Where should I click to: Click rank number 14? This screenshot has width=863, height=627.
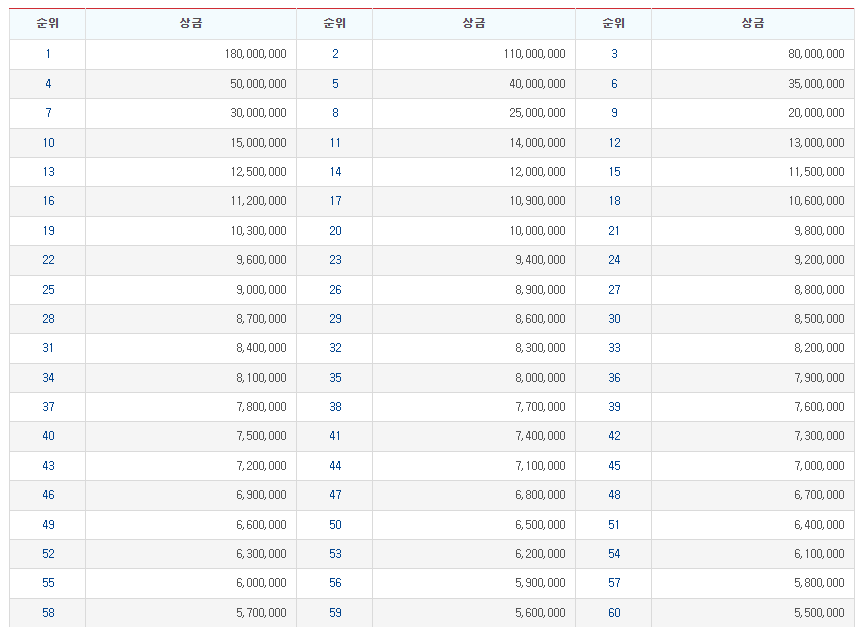pos(335,172)
